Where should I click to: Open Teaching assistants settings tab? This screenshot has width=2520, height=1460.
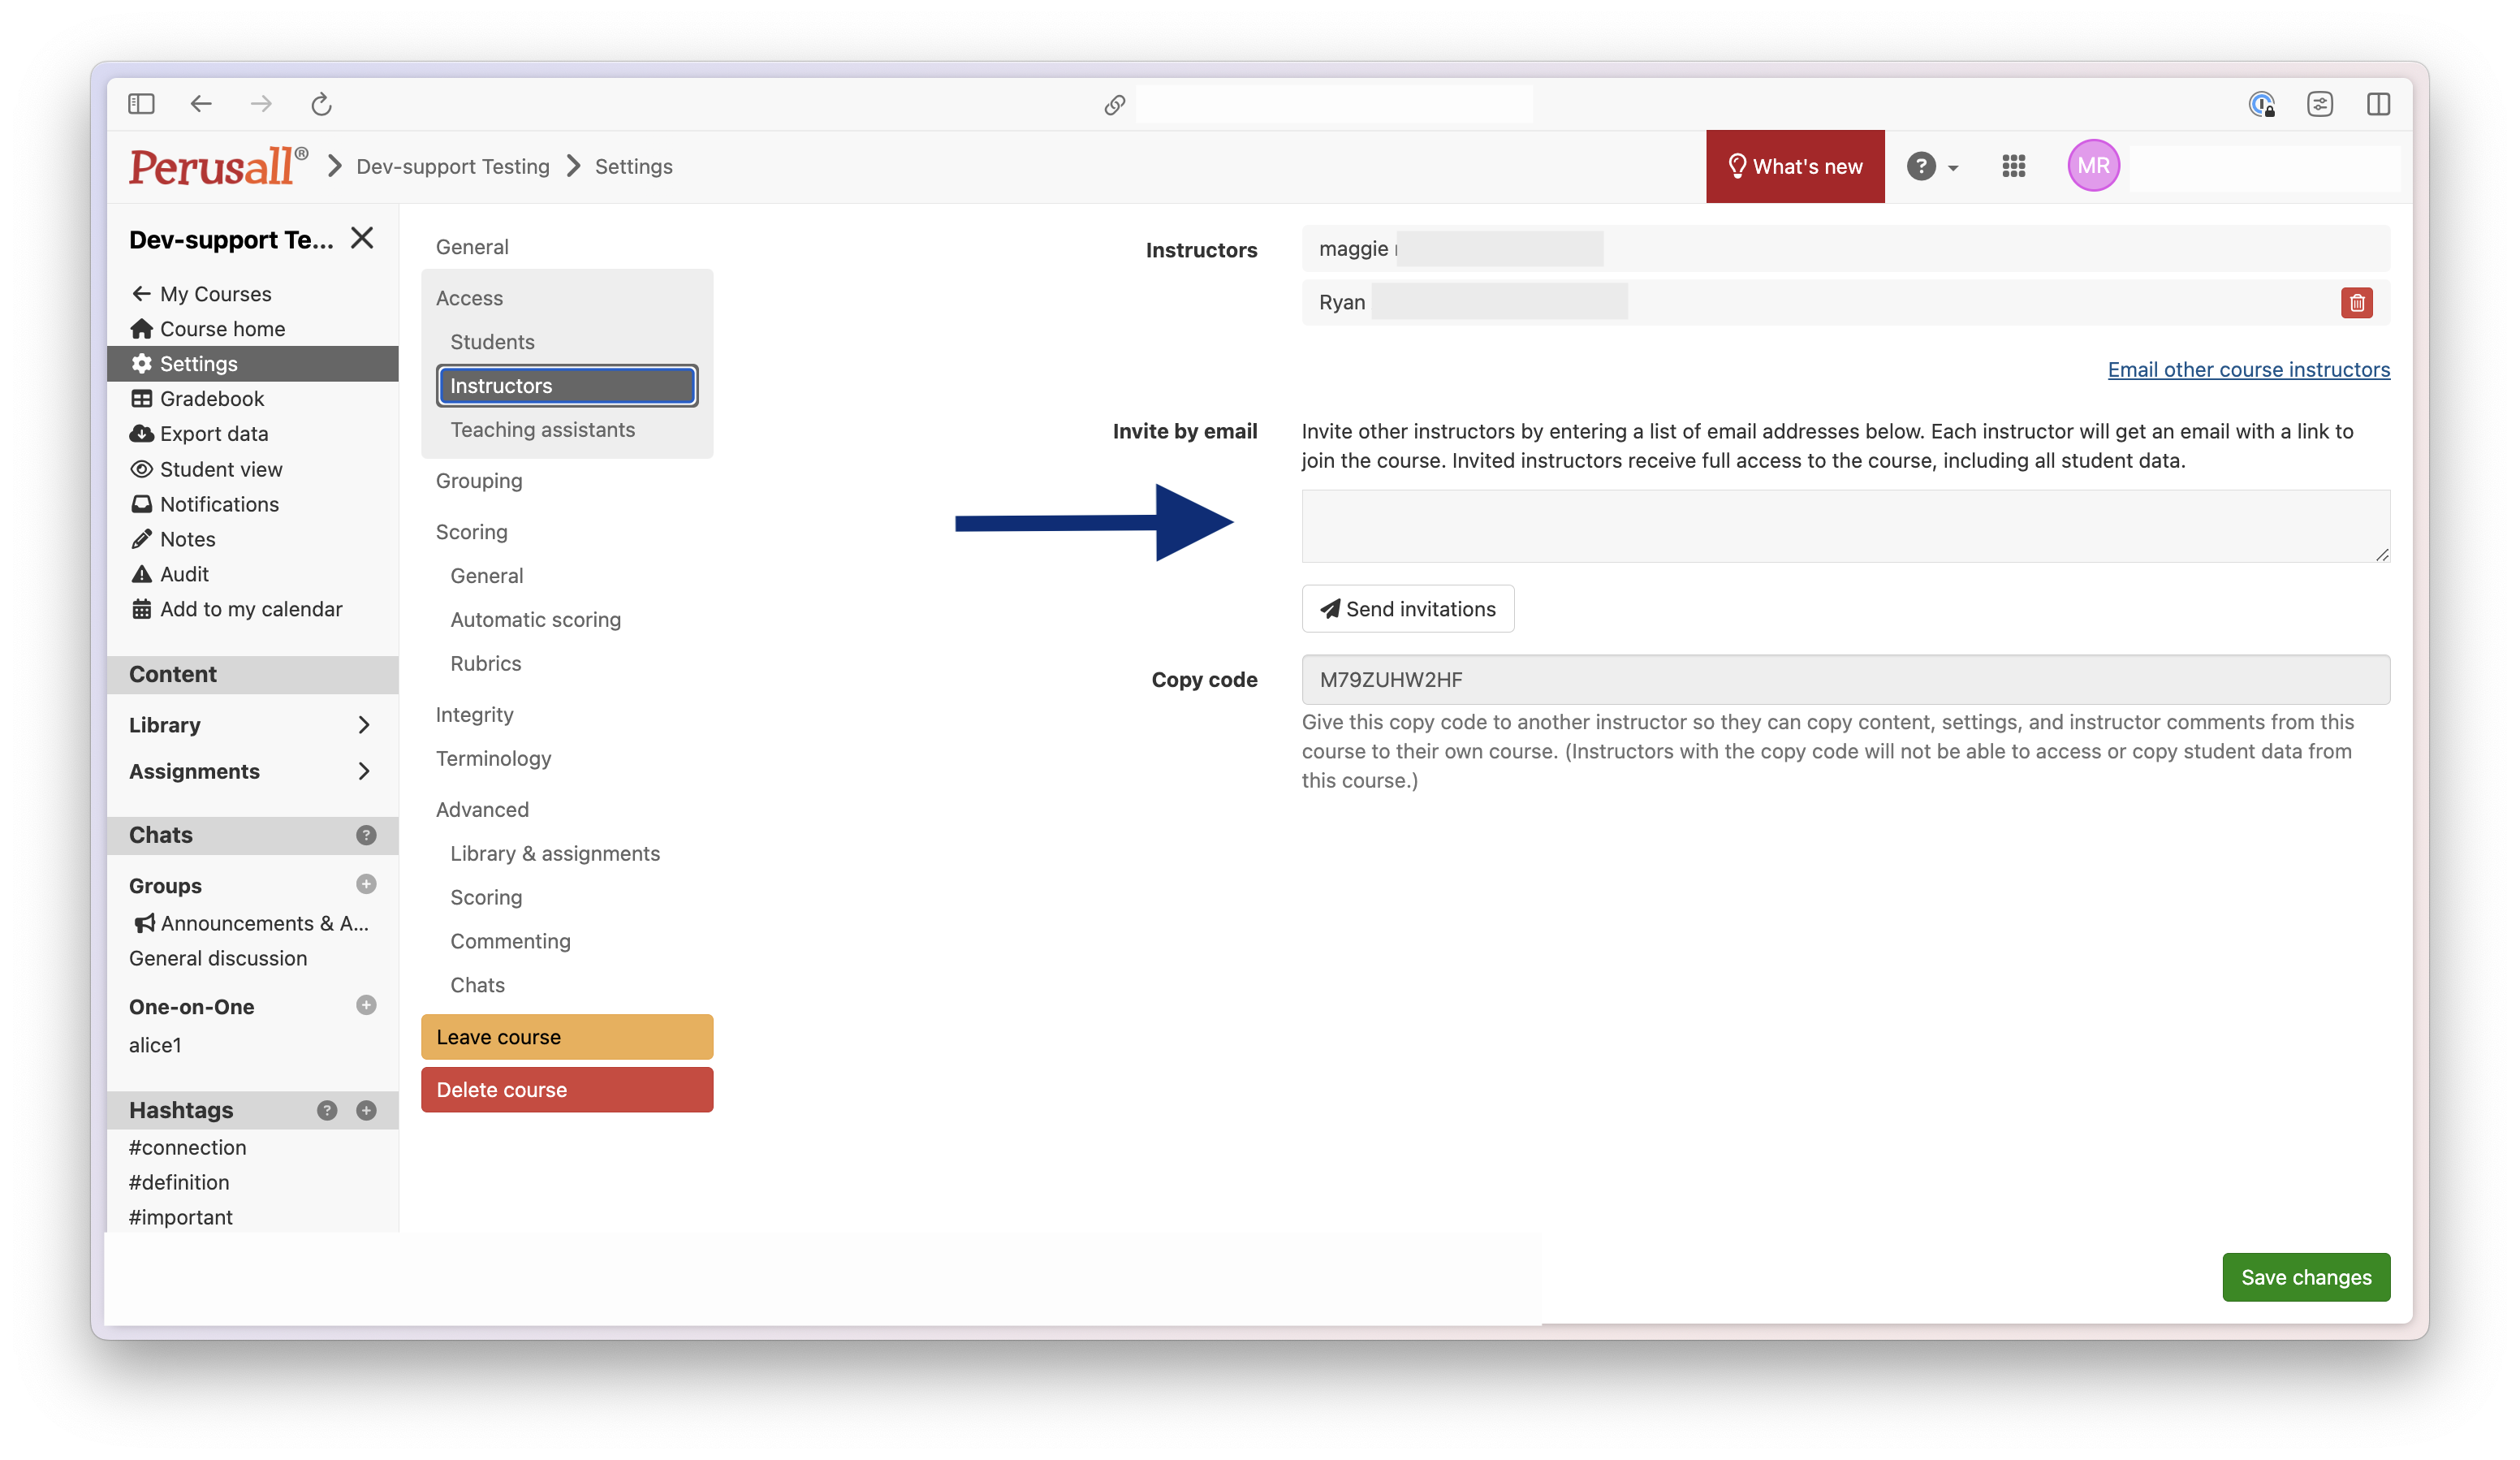[x=542, y=430]
